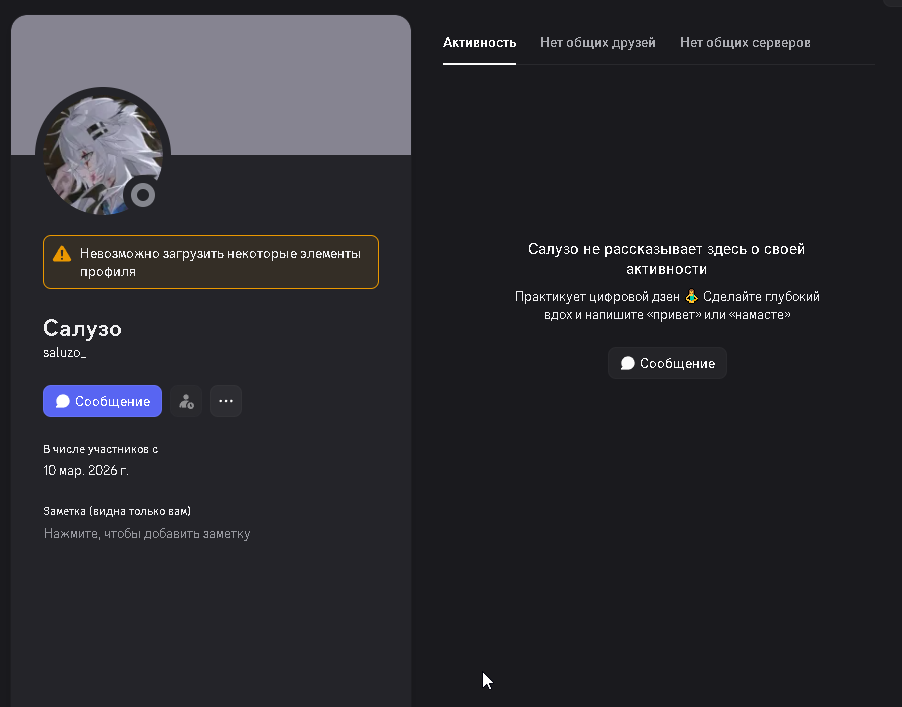
Task: Open the three-dot more options menu
Action: (x=226, y=401)
